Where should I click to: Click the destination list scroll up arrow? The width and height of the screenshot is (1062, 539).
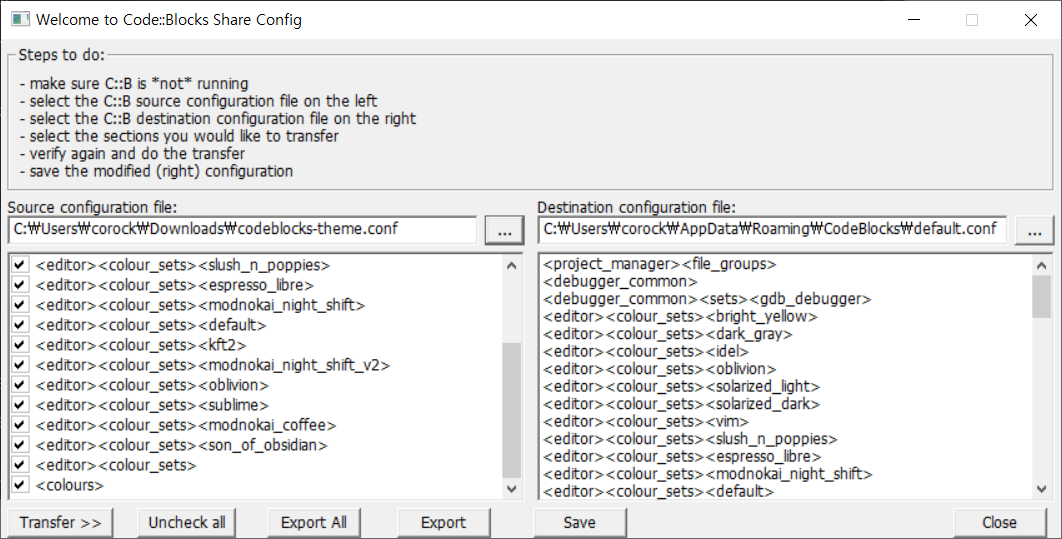[1042, 265]
